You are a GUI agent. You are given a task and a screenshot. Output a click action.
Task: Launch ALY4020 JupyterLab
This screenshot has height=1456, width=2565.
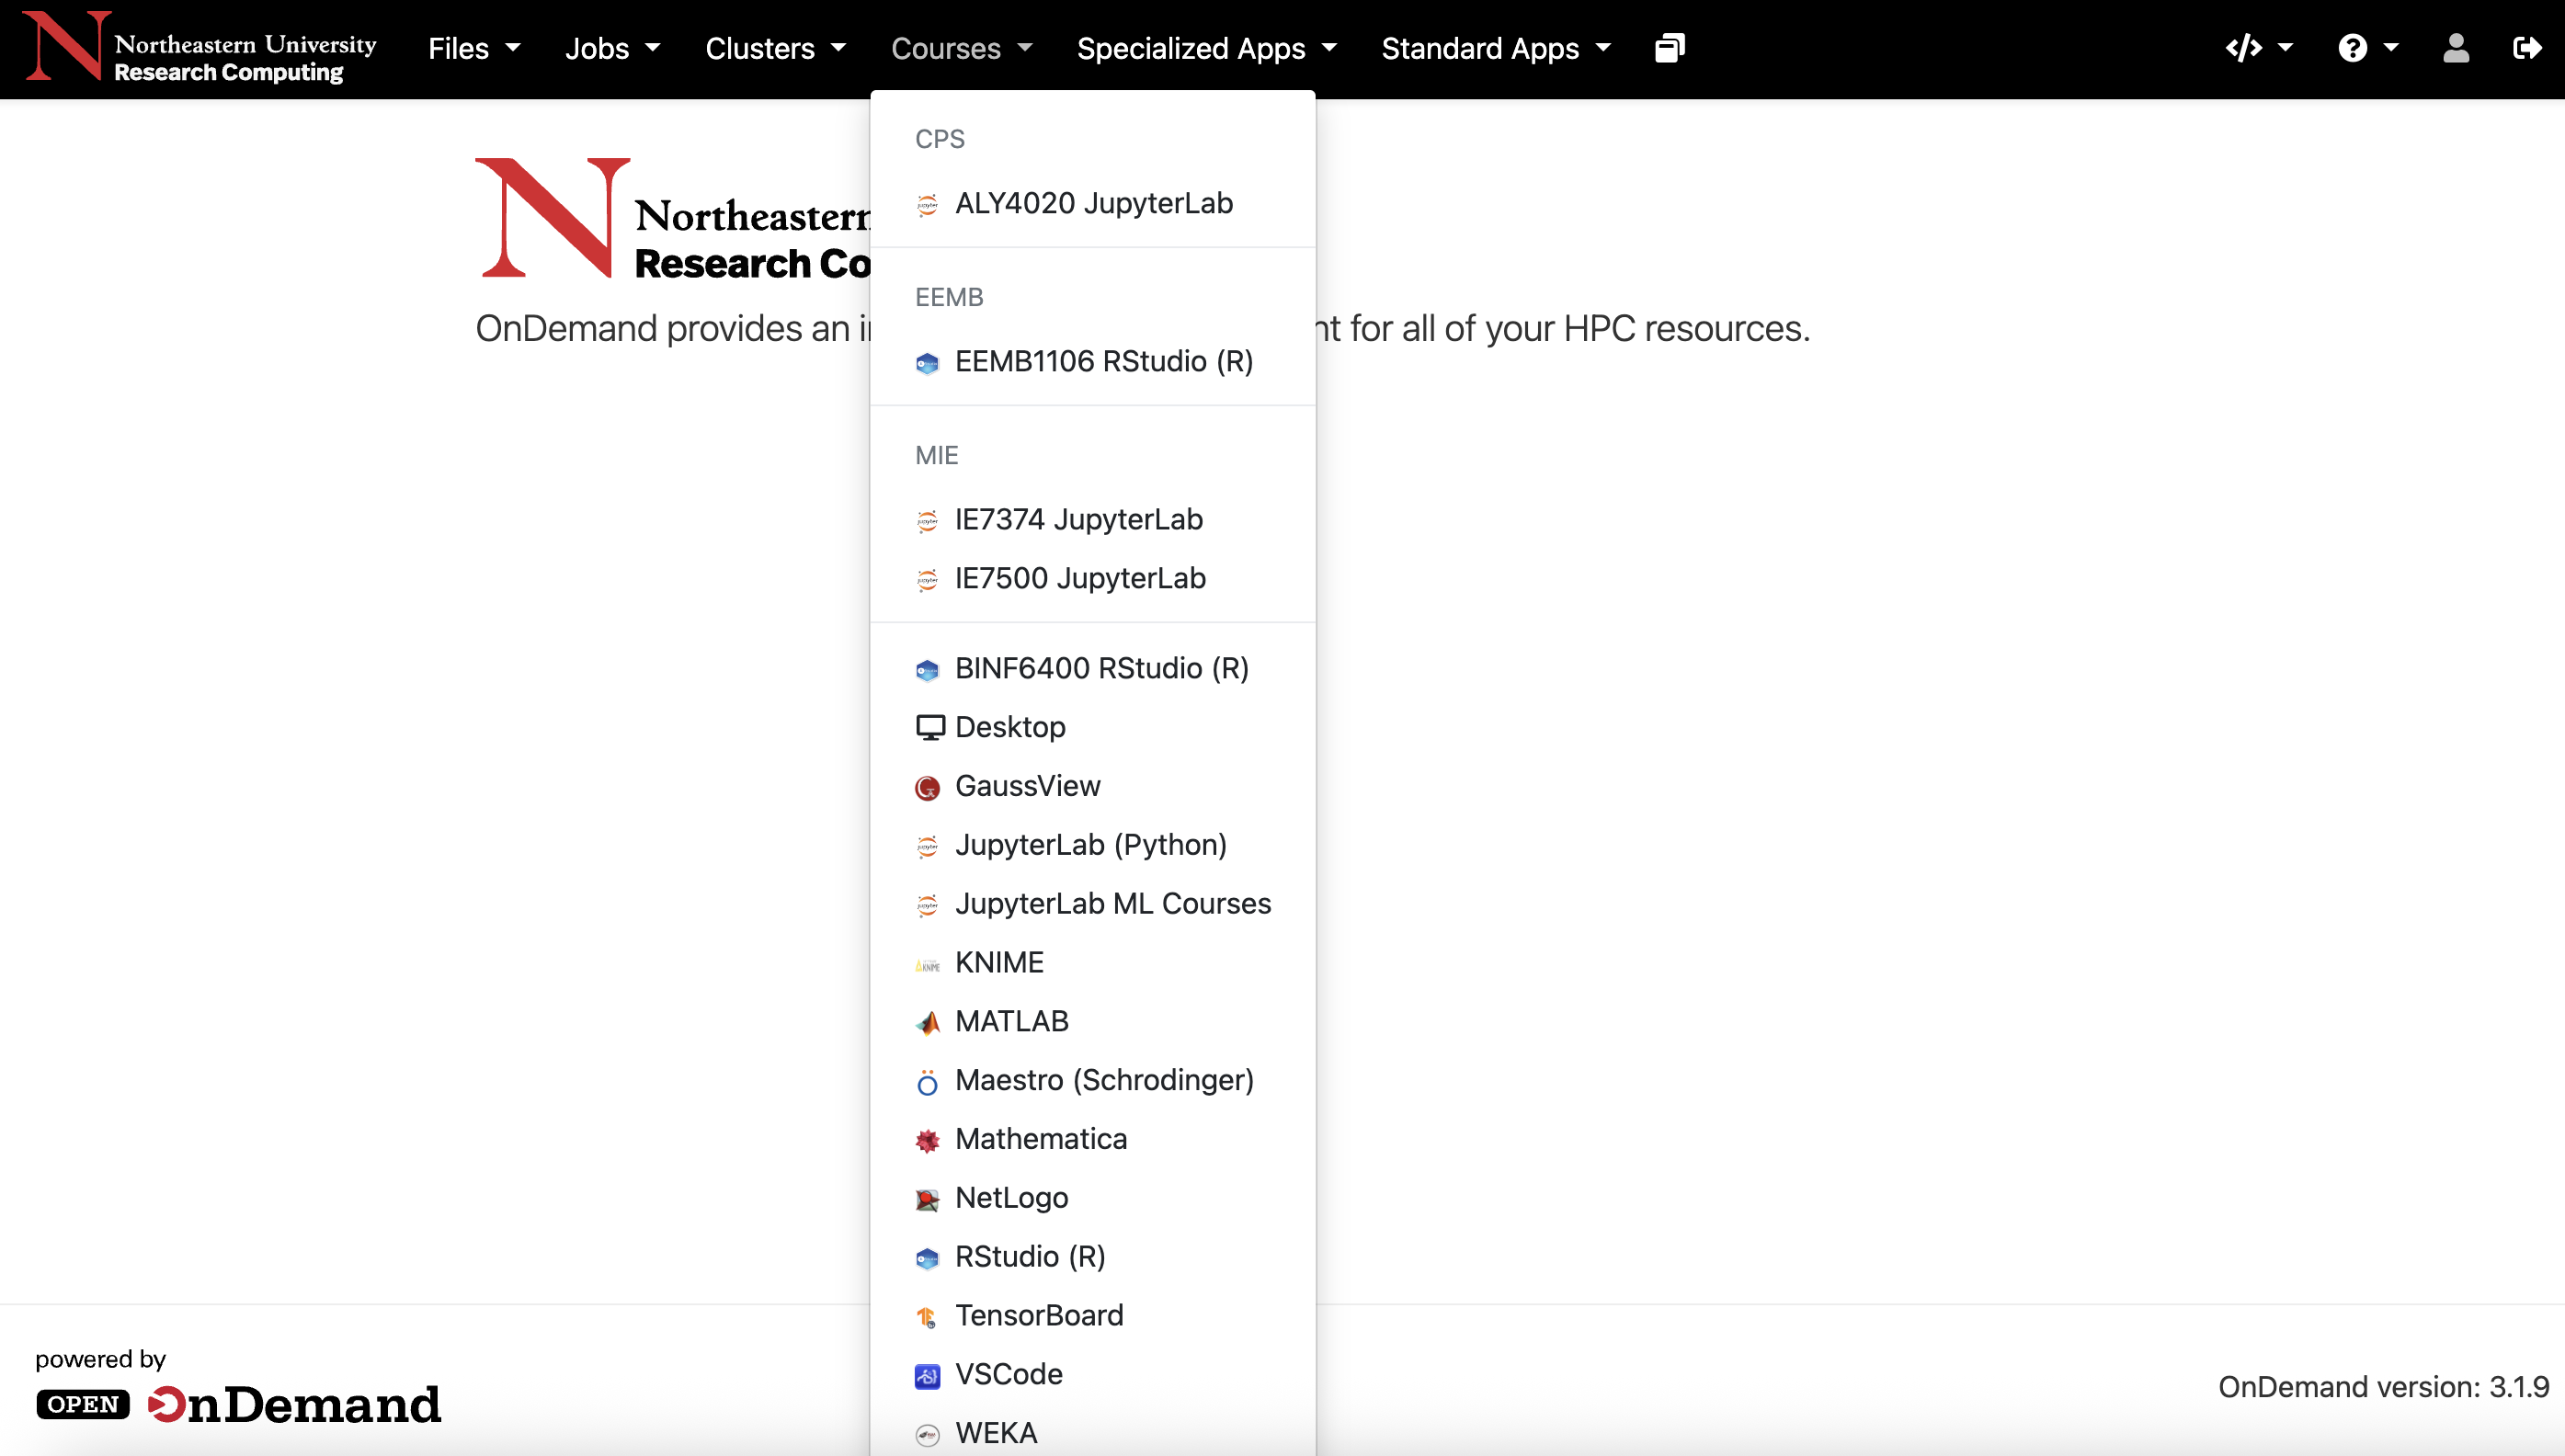click(x=1093, y=204)
